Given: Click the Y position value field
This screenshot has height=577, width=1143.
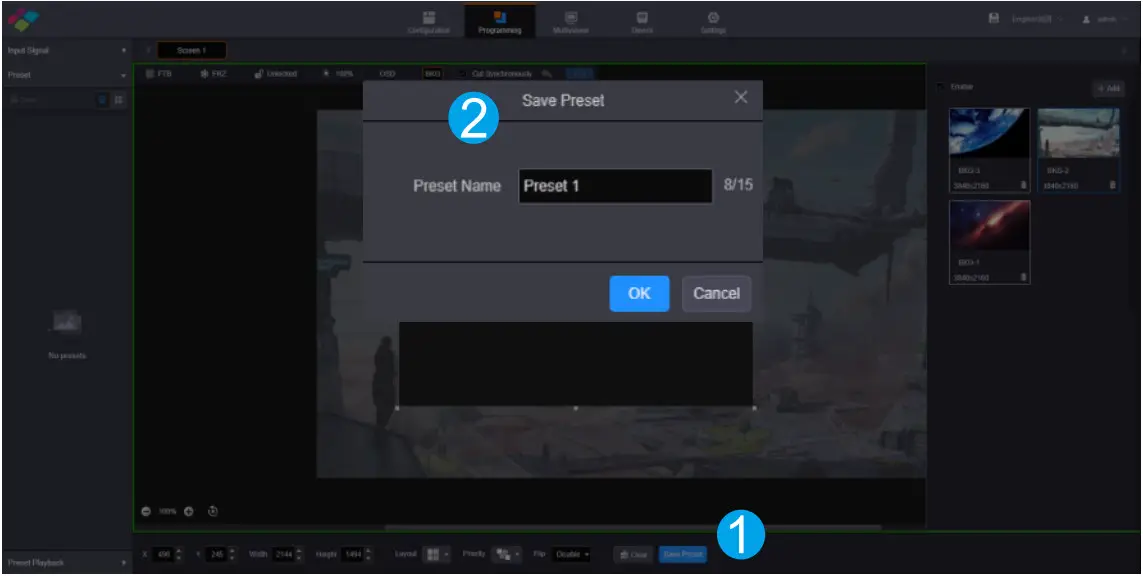Looking at the screenshot, I should coord(216,554).
